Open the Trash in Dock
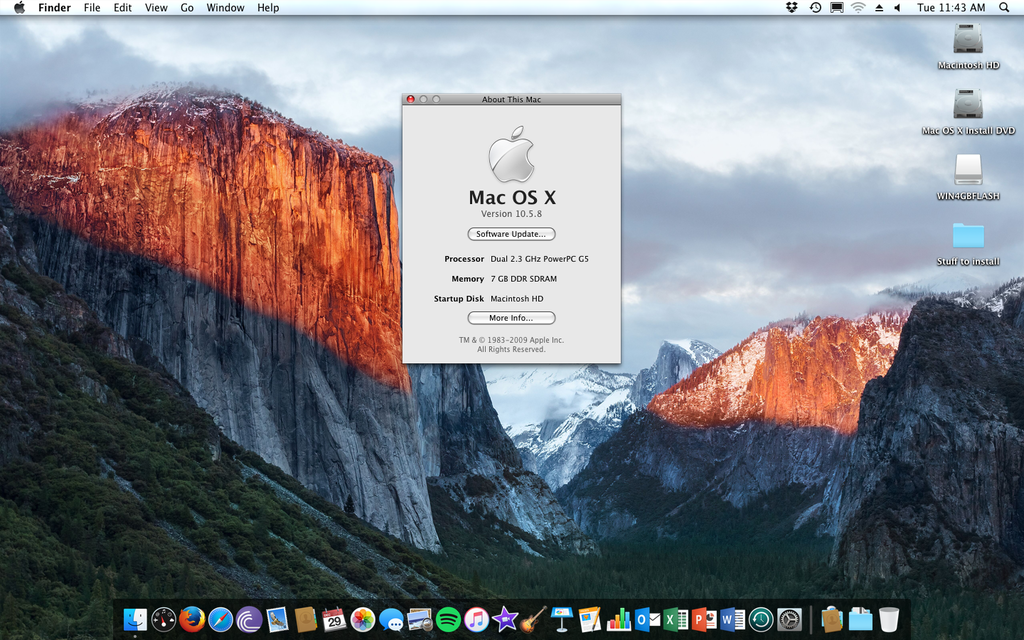 coord(889,618)
